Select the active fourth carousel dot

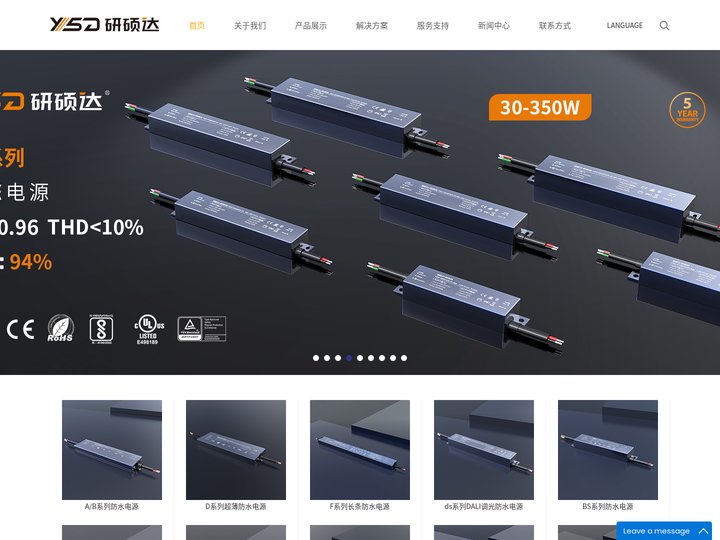point(349,358)
